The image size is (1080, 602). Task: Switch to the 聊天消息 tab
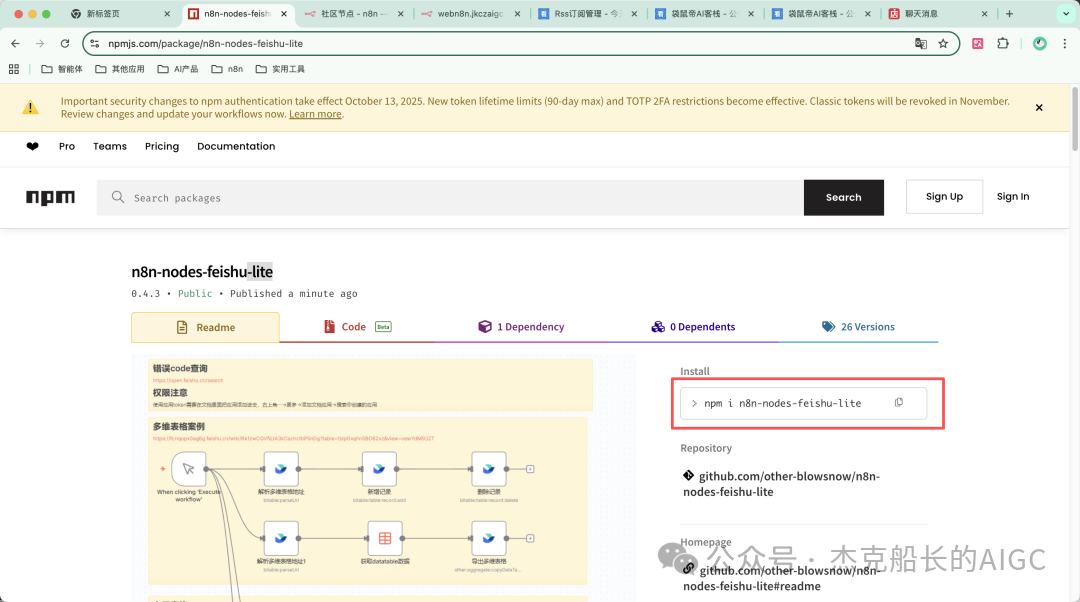938,14
